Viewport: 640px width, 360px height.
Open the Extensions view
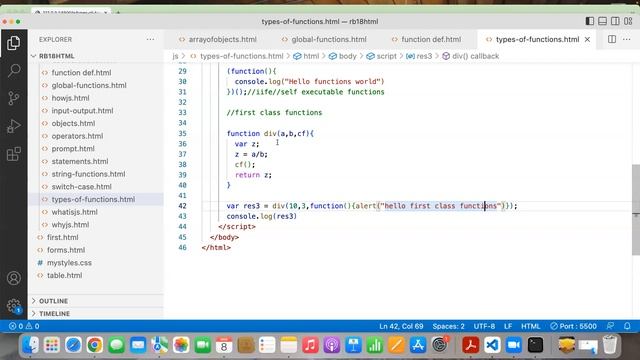tap(13, 154)
